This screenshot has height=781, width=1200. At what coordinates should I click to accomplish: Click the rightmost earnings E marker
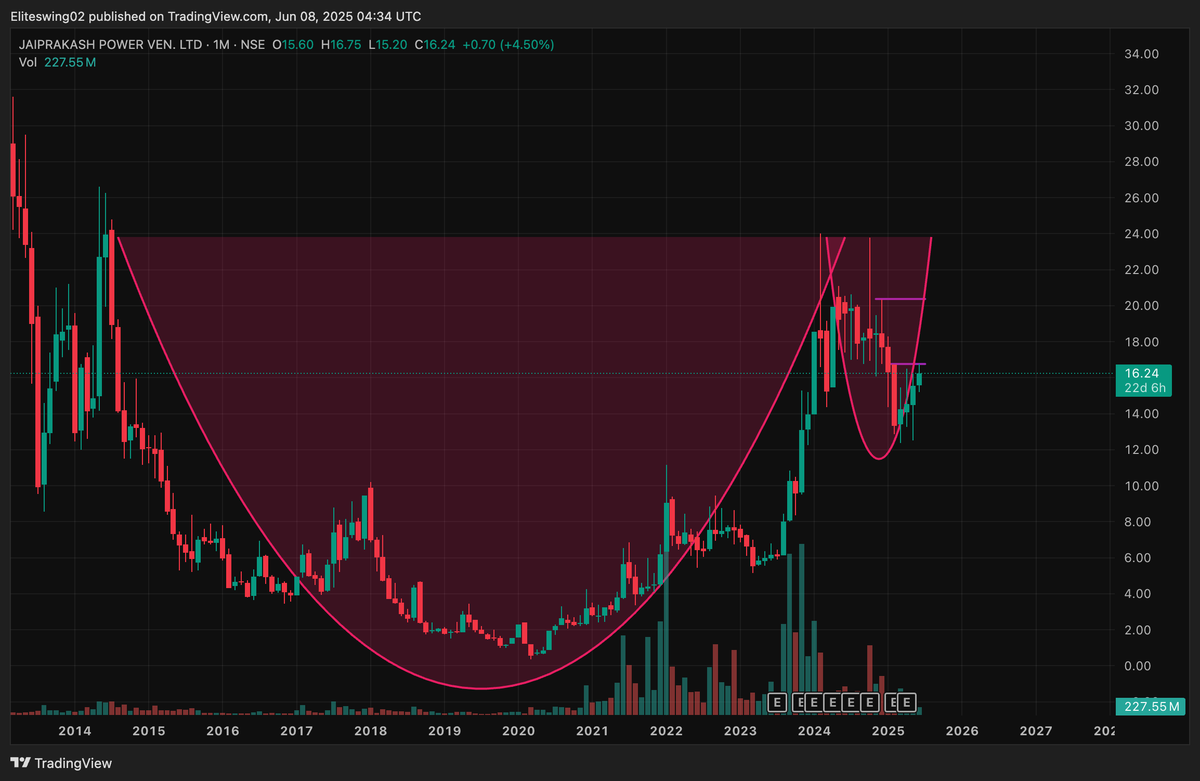coord(908,703)
